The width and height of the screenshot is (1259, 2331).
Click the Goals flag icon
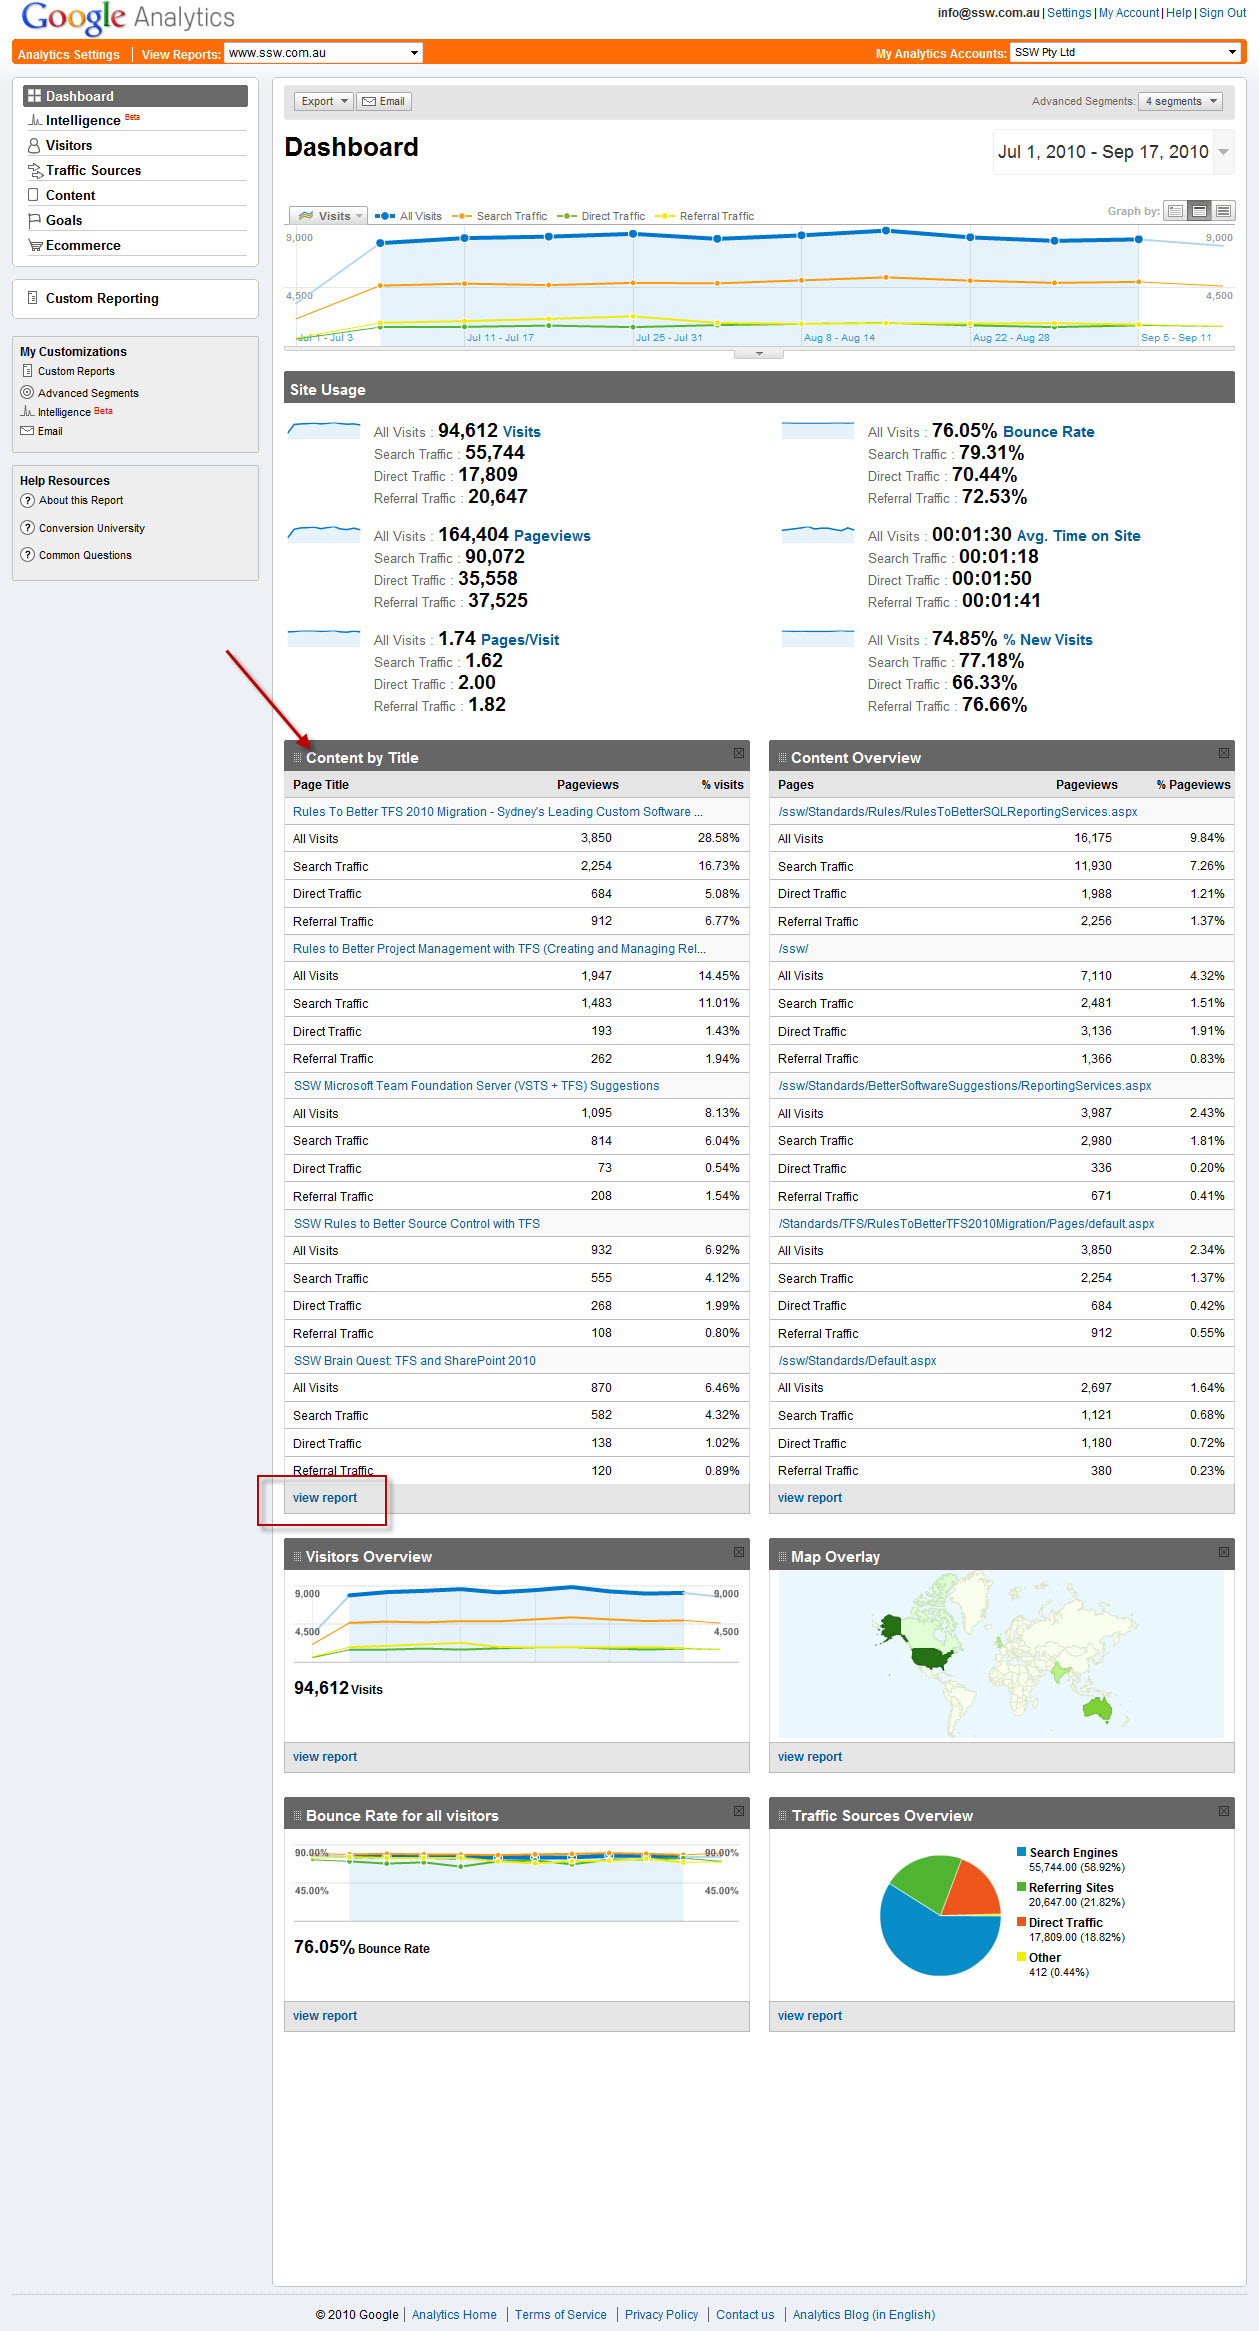coord(34,221)
